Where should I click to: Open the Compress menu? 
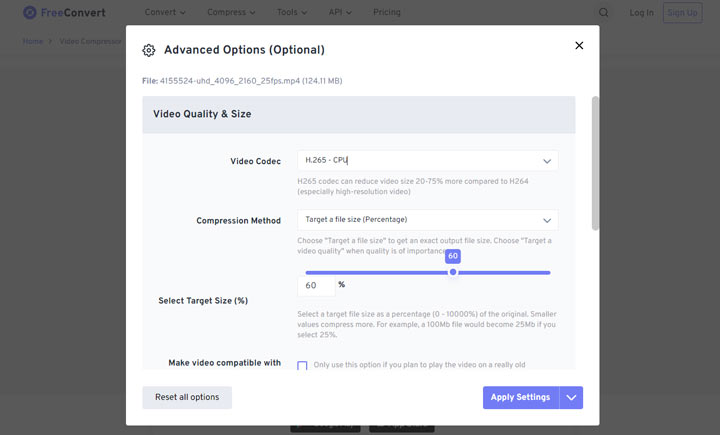[x=230, y=13]
